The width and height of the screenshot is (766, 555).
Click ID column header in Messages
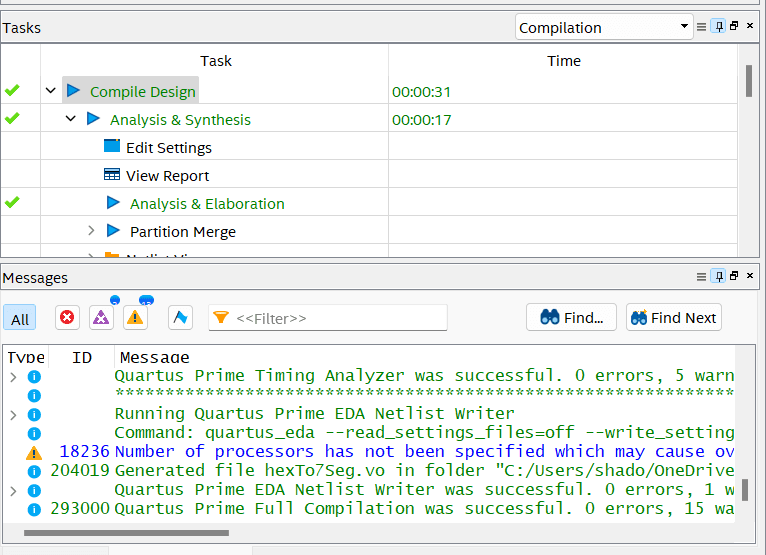(x=82, y=358)
